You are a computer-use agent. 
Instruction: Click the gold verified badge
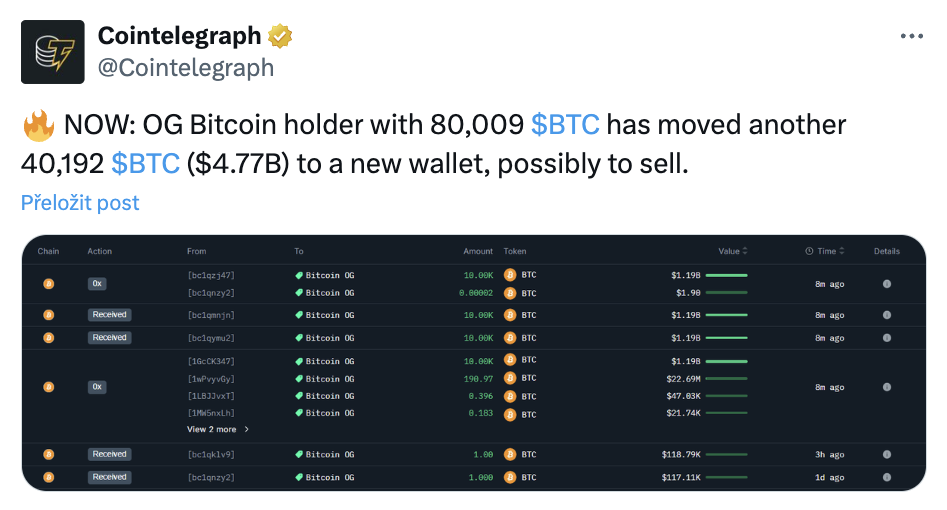[x=280, y=36]
